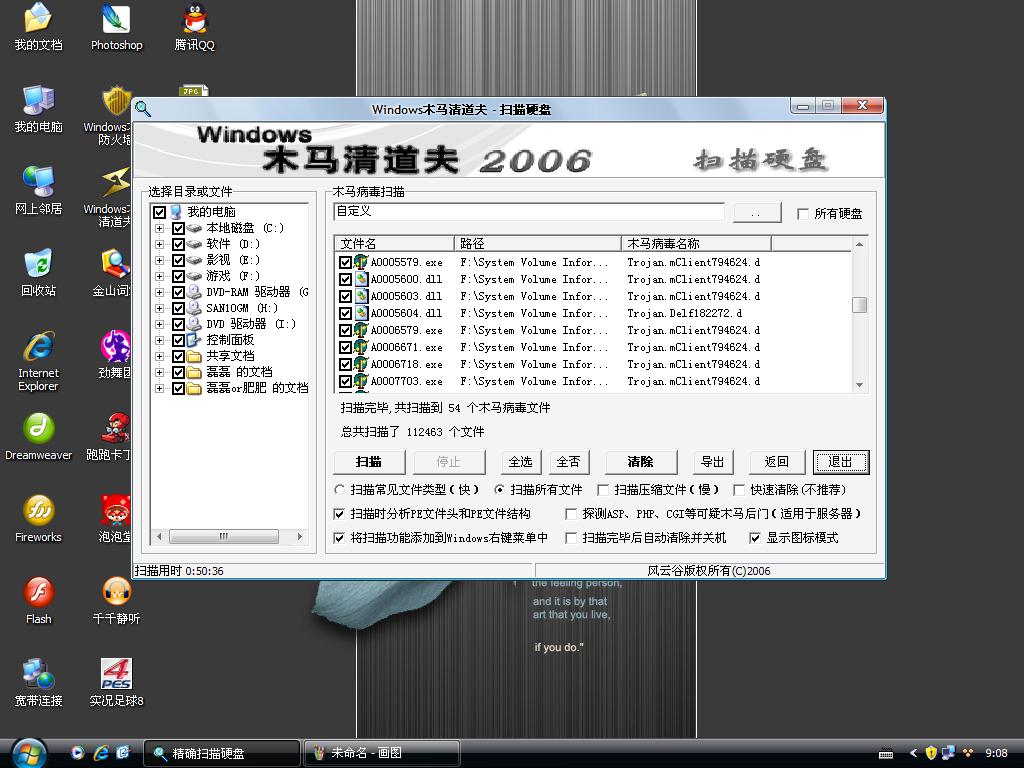
Task: Click the results list scrollbar thumb
Action: pyautogui.click(x=859, y=304)
